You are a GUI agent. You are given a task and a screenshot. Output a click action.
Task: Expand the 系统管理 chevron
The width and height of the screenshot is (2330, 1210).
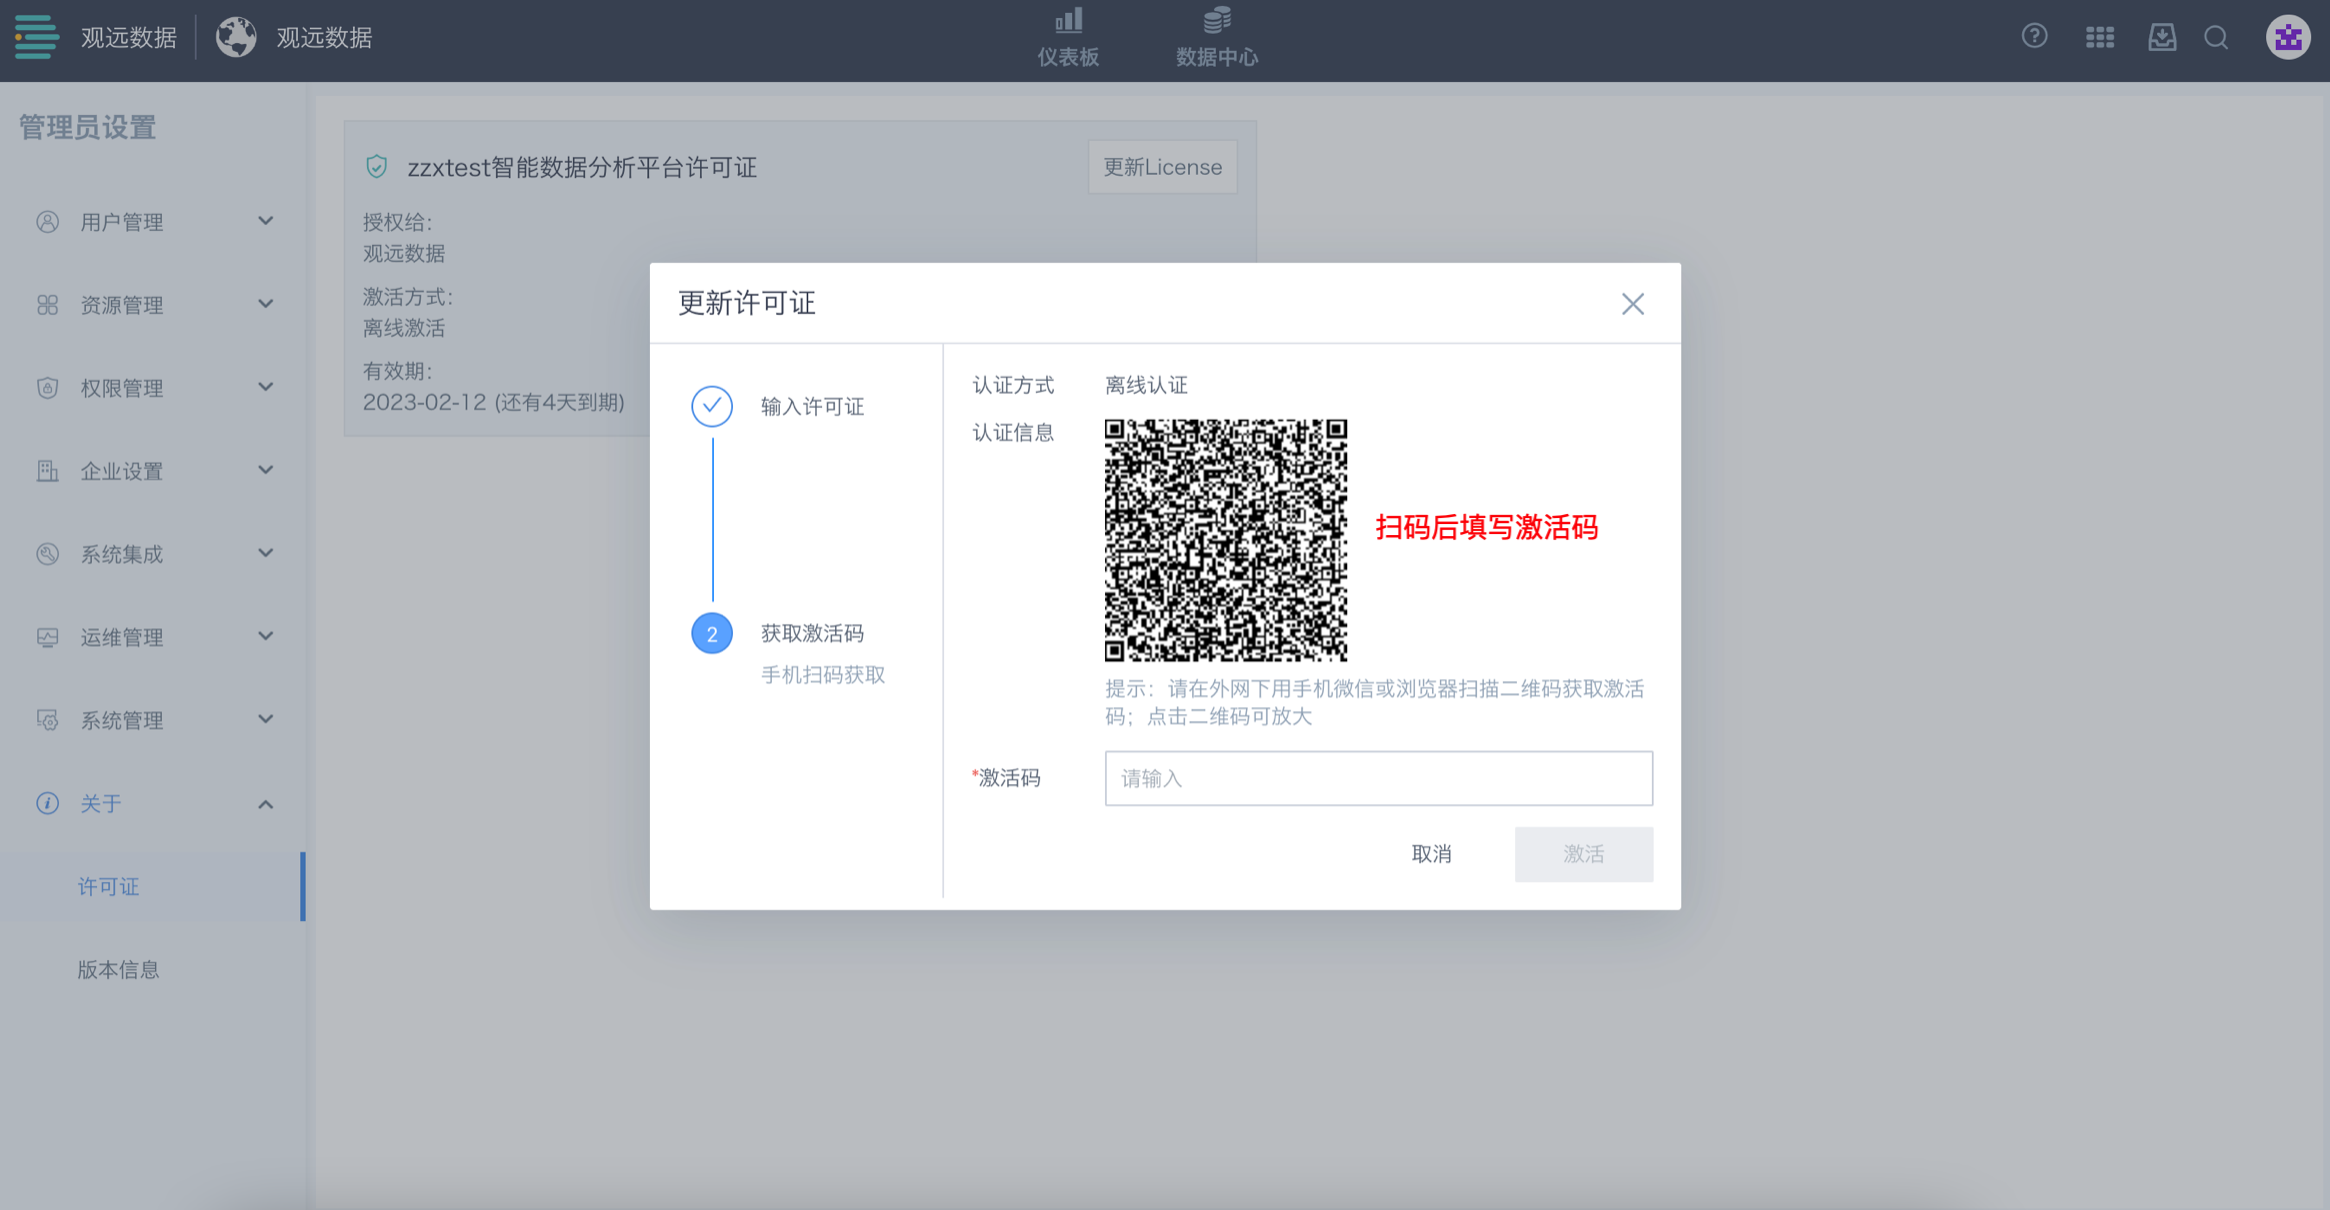265,719
